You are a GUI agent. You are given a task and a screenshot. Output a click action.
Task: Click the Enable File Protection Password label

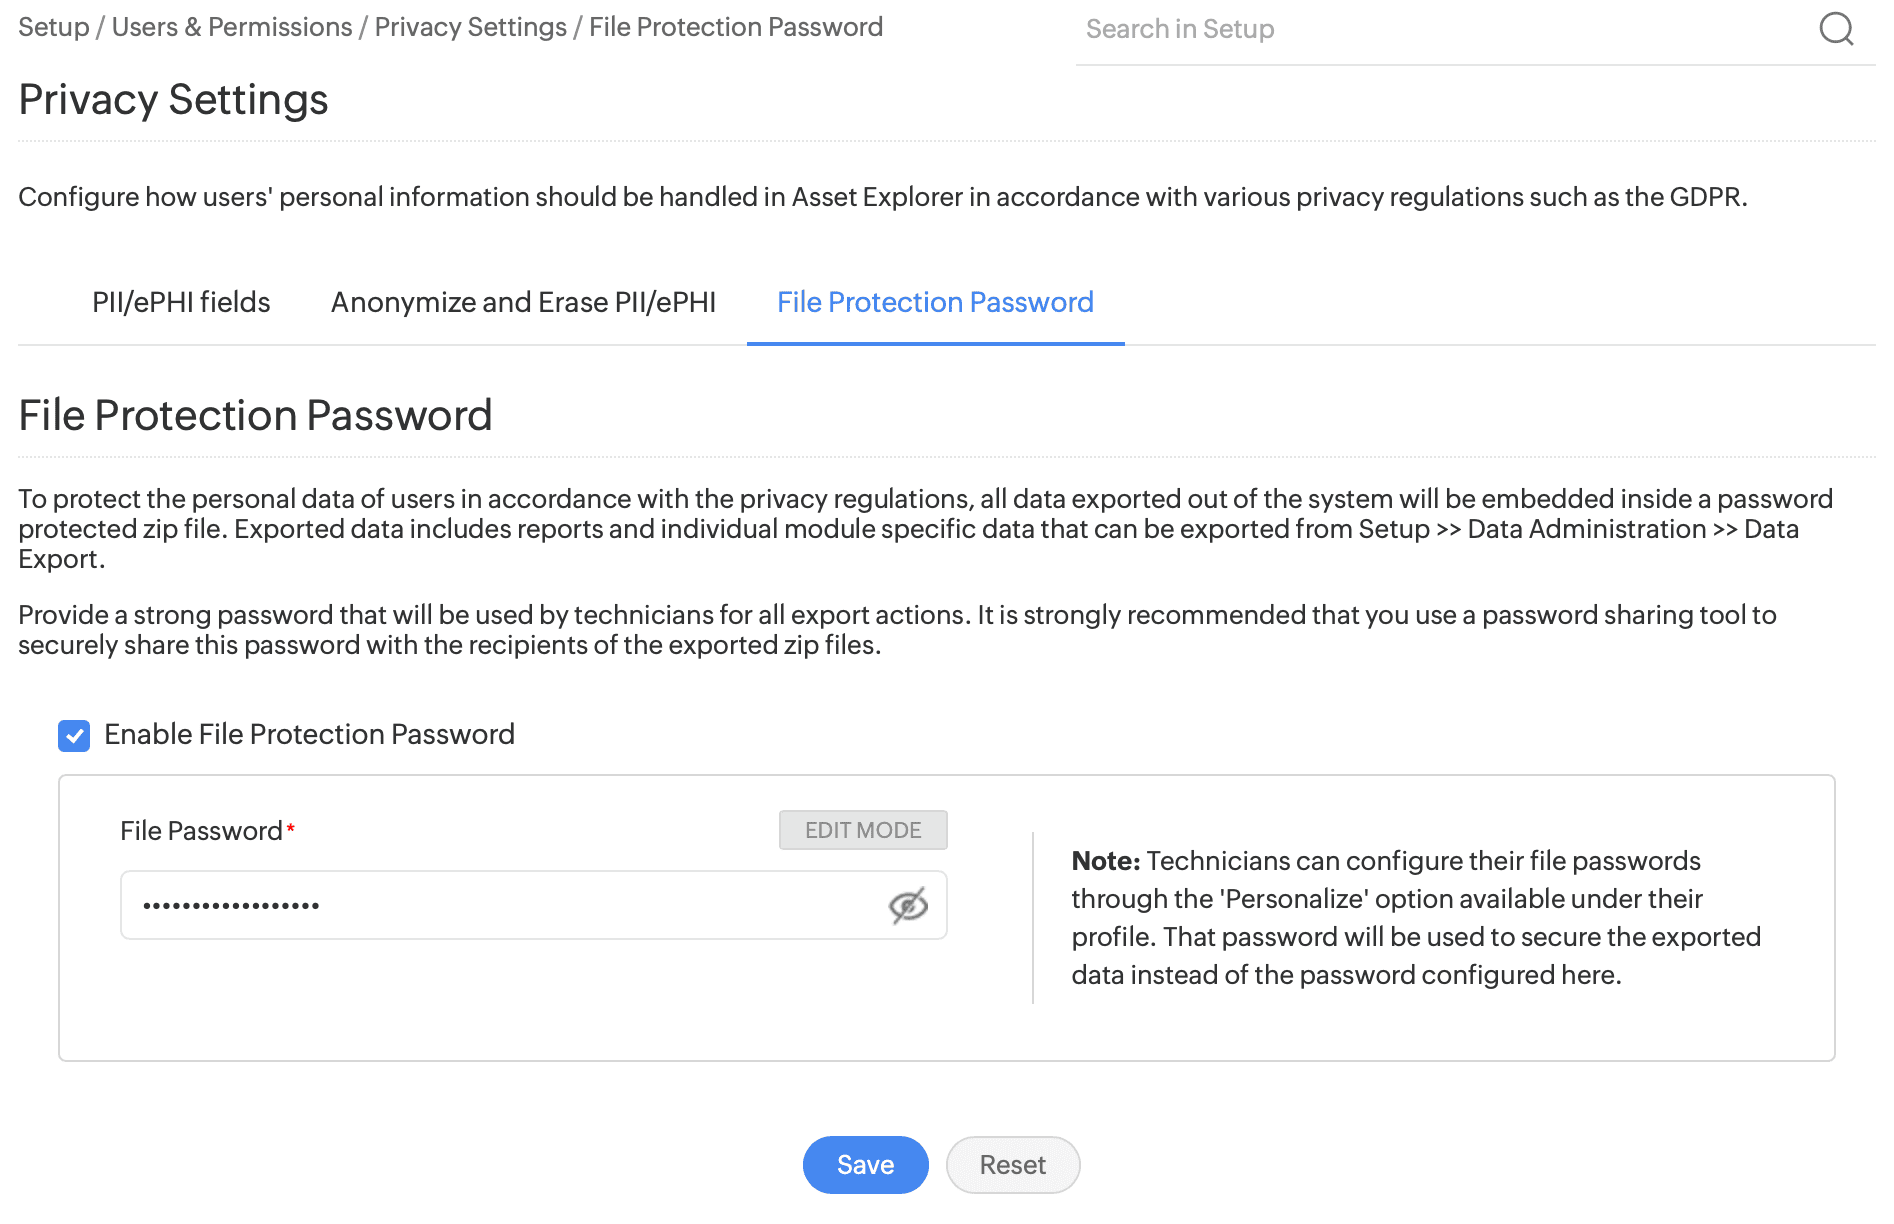[309, 734]
